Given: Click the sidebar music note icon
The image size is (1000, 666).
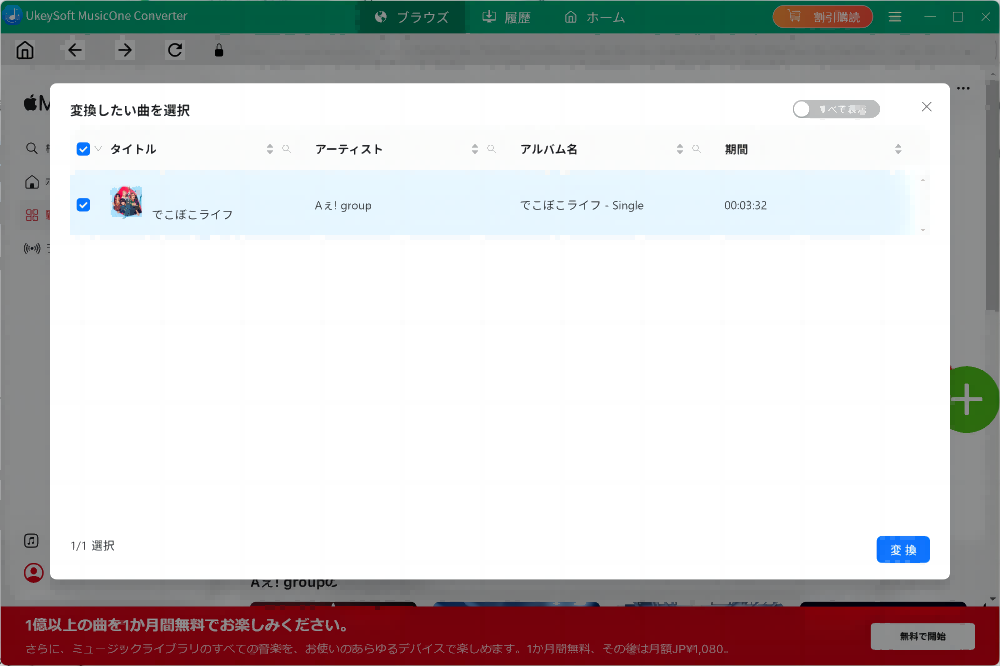Looking at the screenshot, I should click(x=31, y=541).
